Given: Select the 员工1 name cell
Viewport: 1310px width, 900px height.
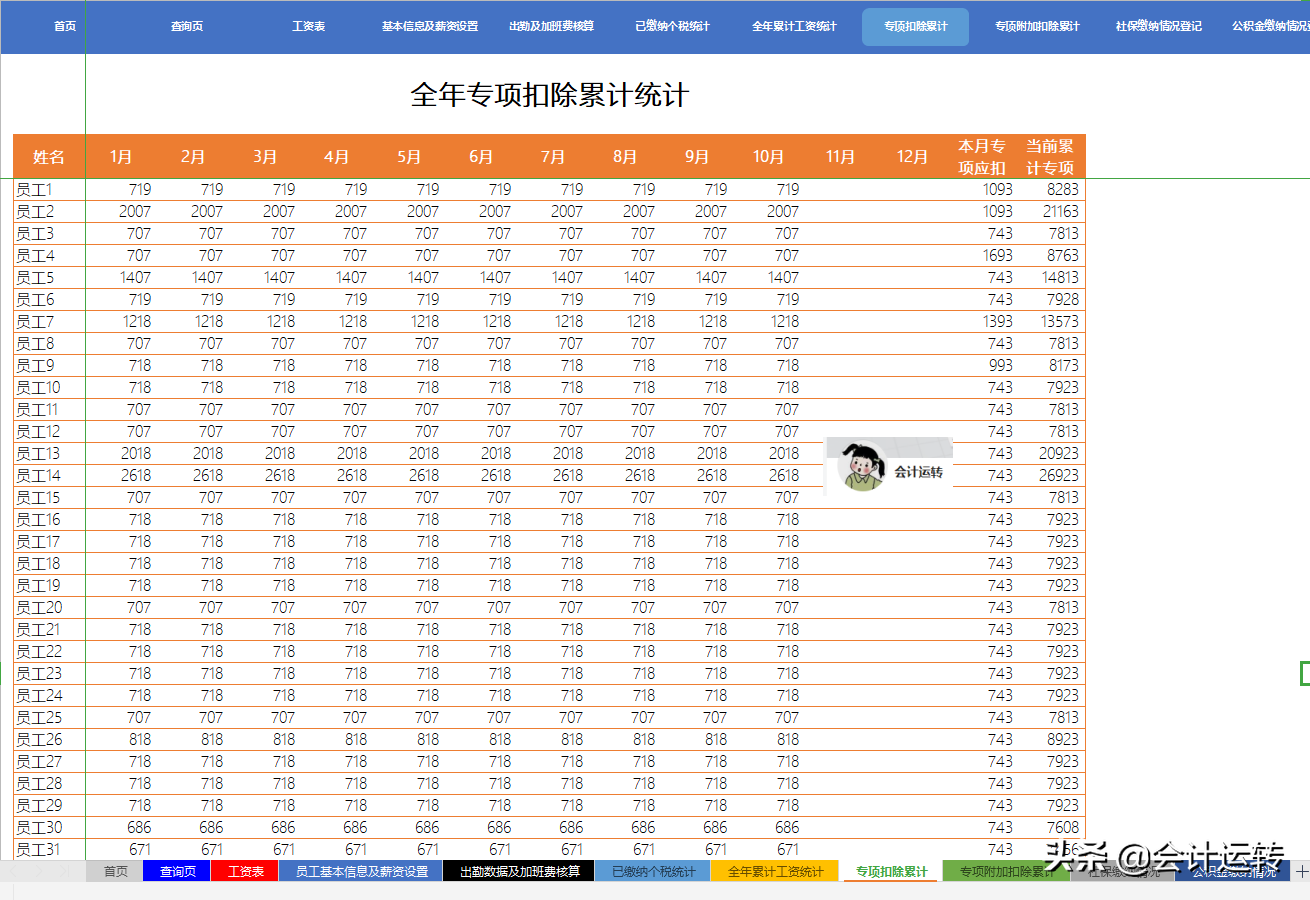Looking at the screenshot, I should [x=49, y=189].
